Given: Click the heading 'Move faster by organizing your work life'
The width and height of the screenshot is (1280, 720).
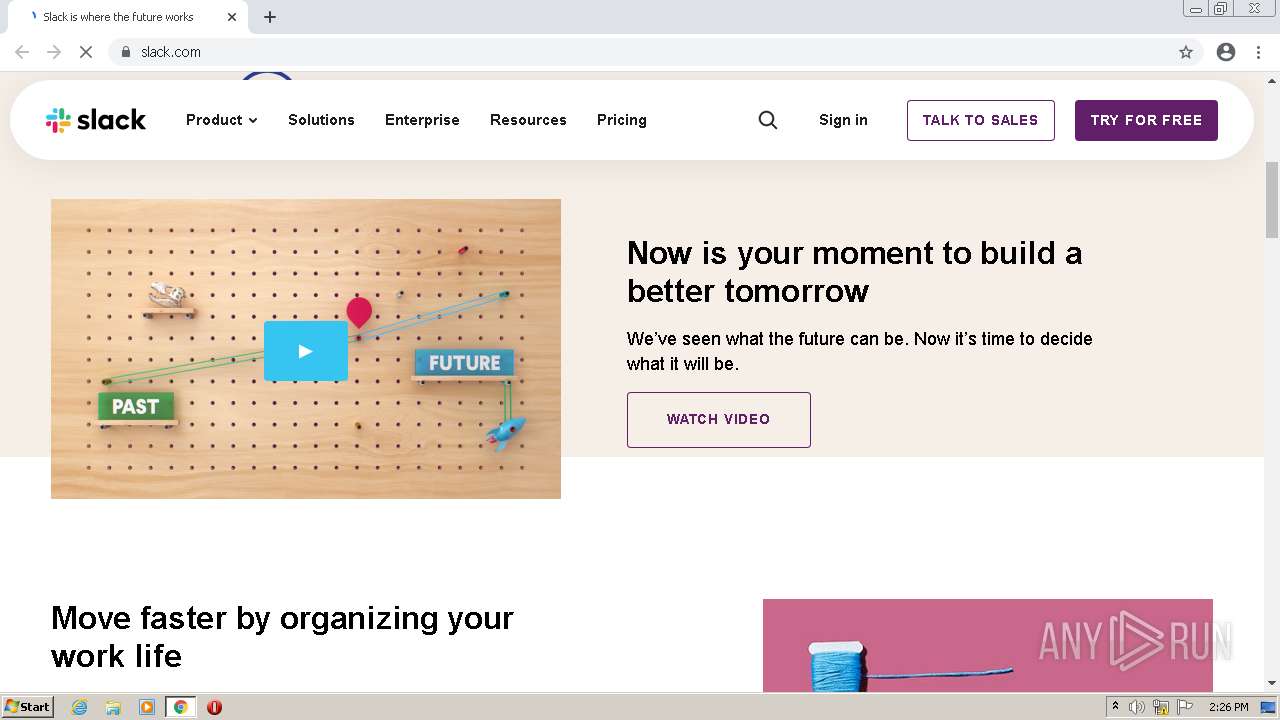Looking at the screenshot, I should [x=282, y=637].
